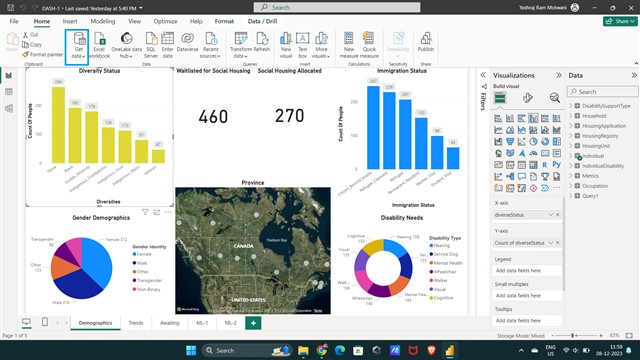Select the Python visual icon
640x360 pixels.
click(x=556, y=164)
